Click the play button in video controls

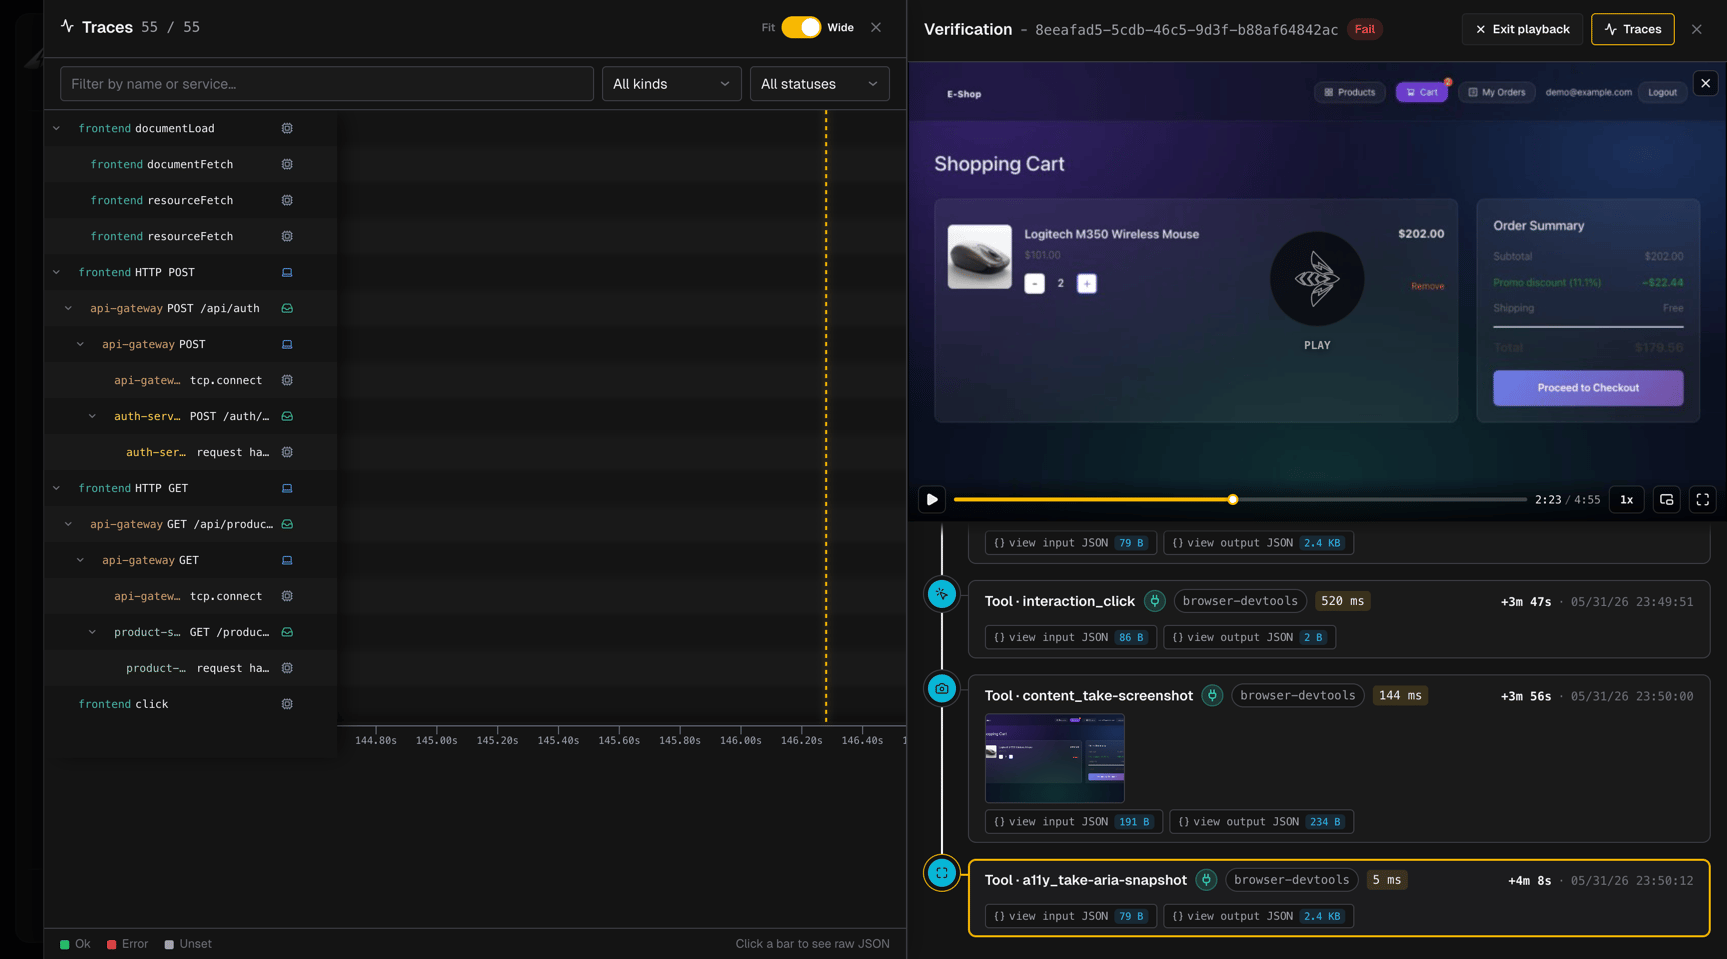(931, 499)
